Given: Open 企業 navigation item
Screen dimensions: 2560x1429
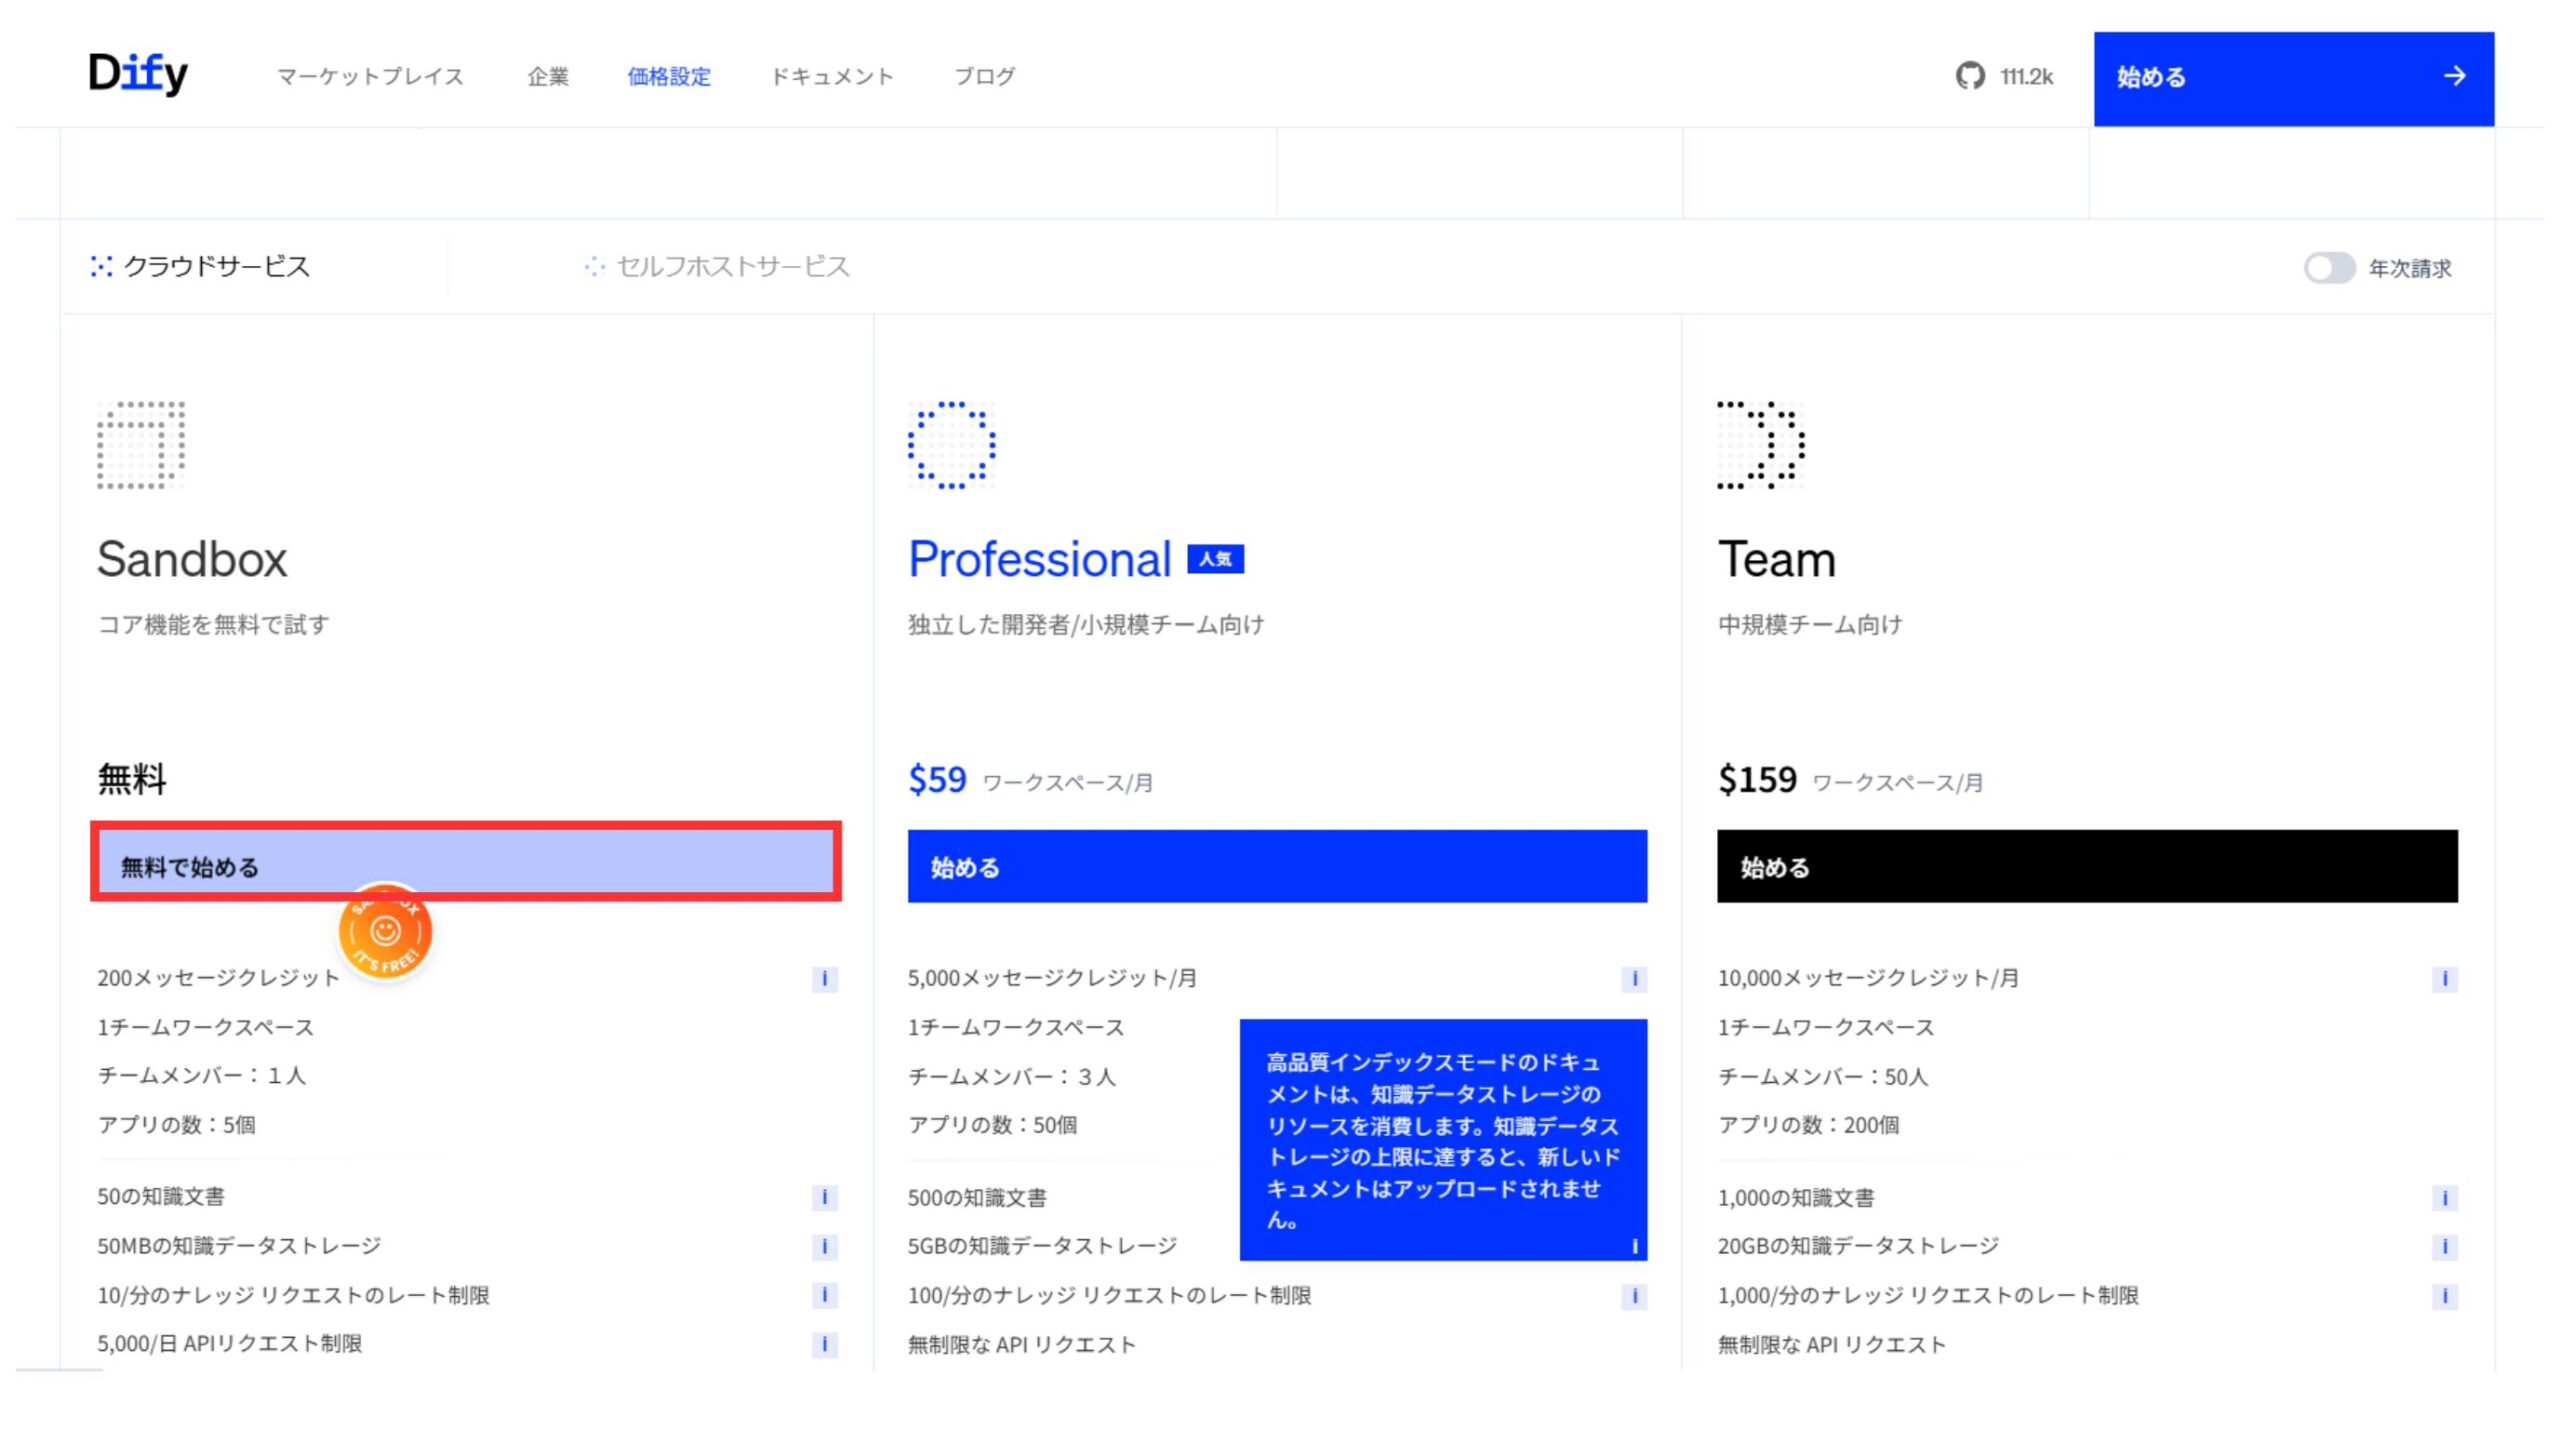Looking at the screenshot, I should [548, 76].
